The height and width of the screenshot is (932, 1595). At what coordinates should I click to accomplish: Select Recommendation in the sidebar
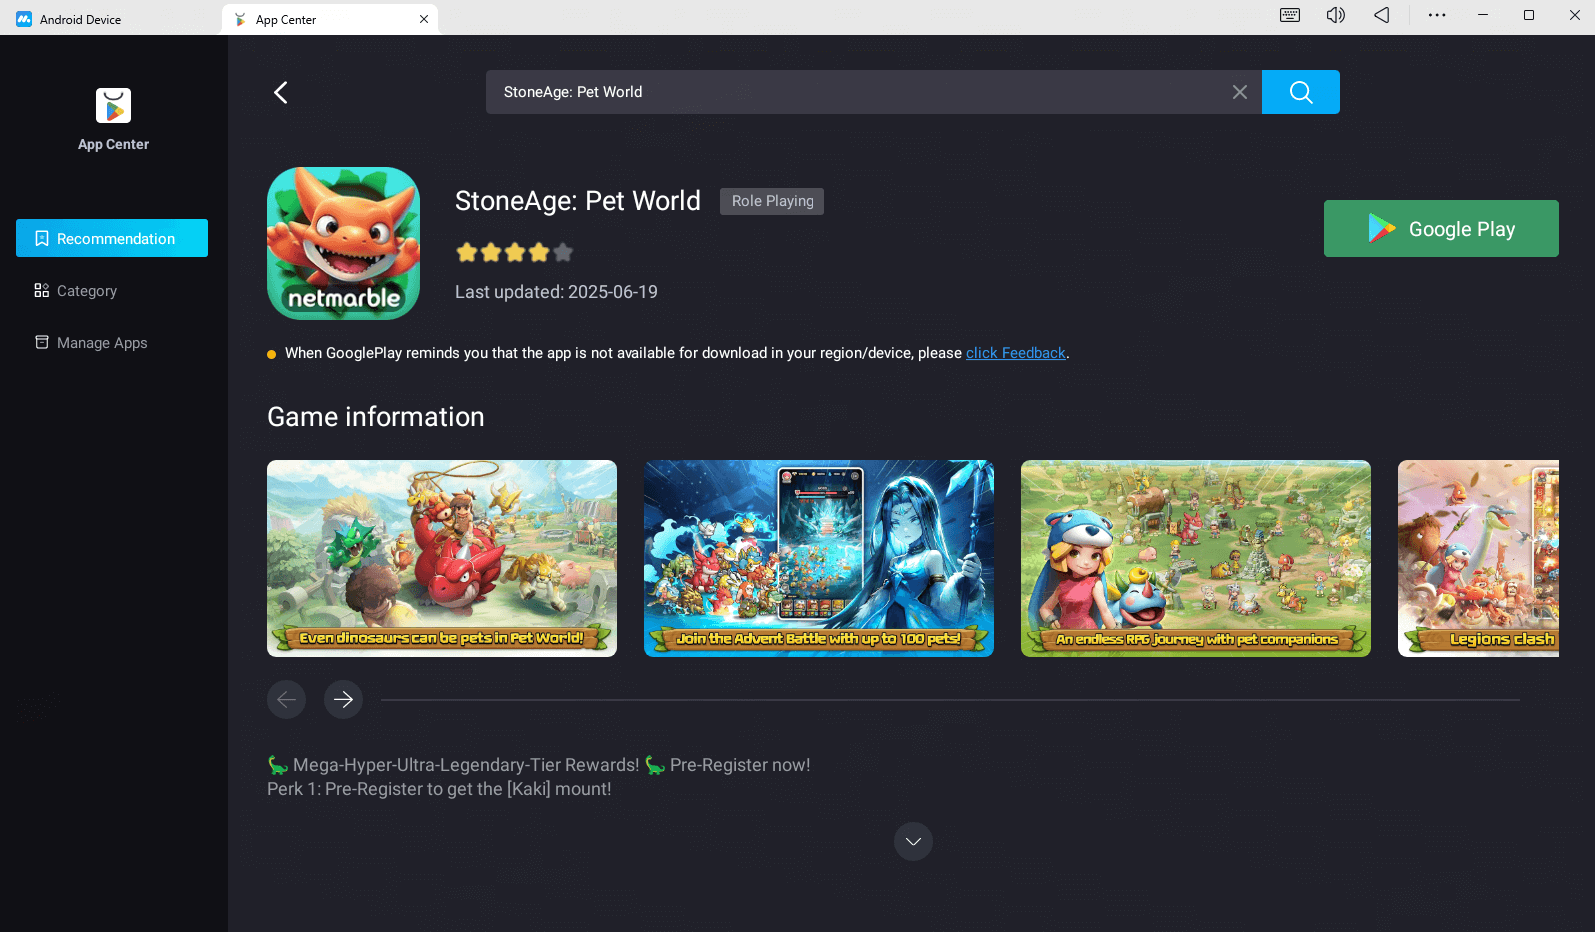112,238
